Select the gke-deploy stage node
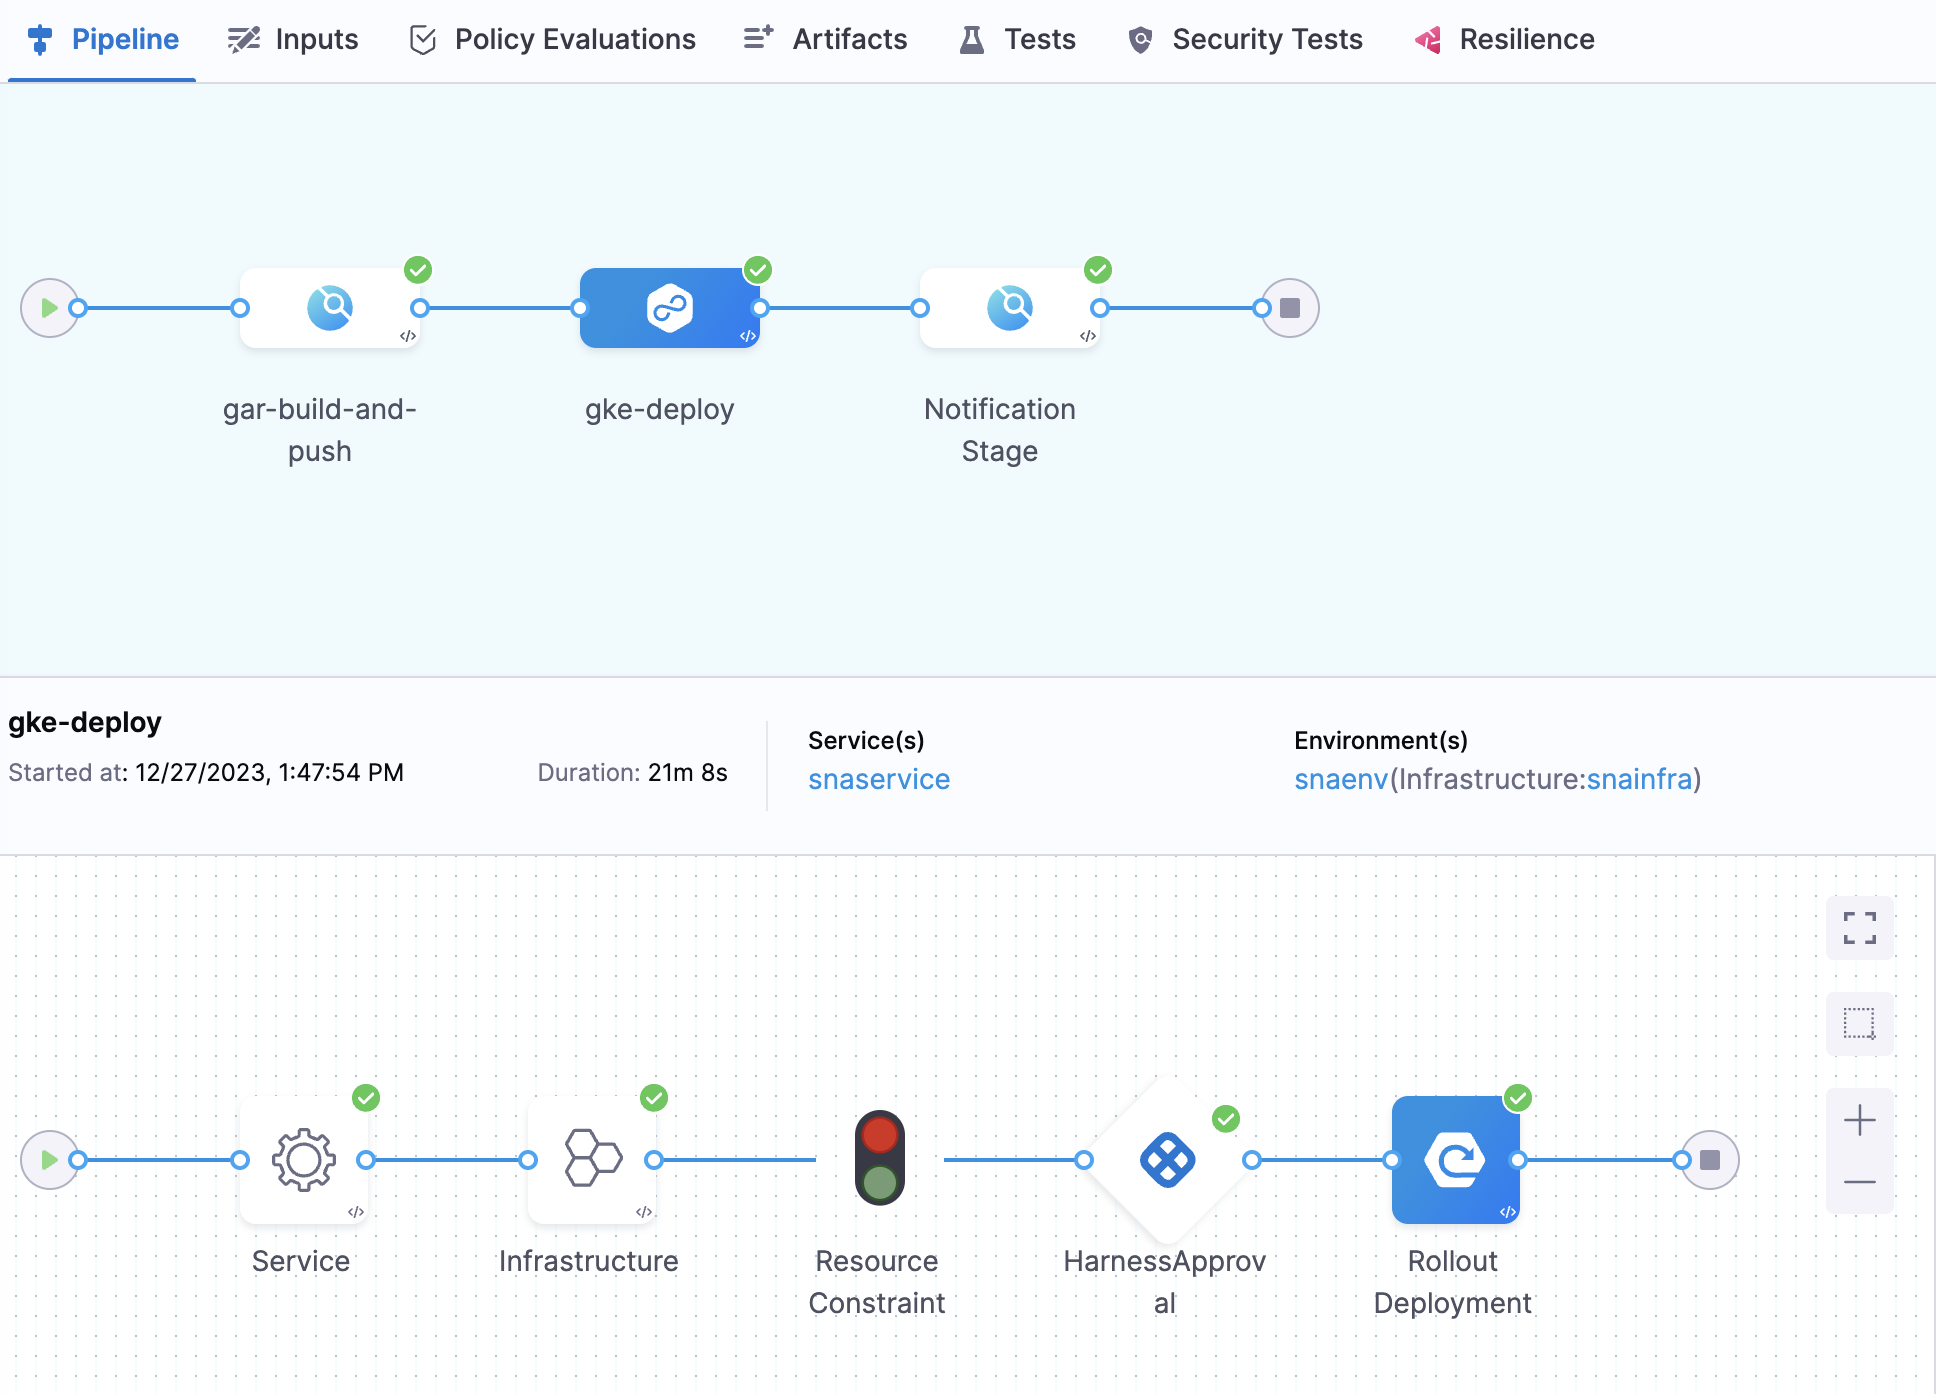Screen dimensions: 1936x1394 669,308
